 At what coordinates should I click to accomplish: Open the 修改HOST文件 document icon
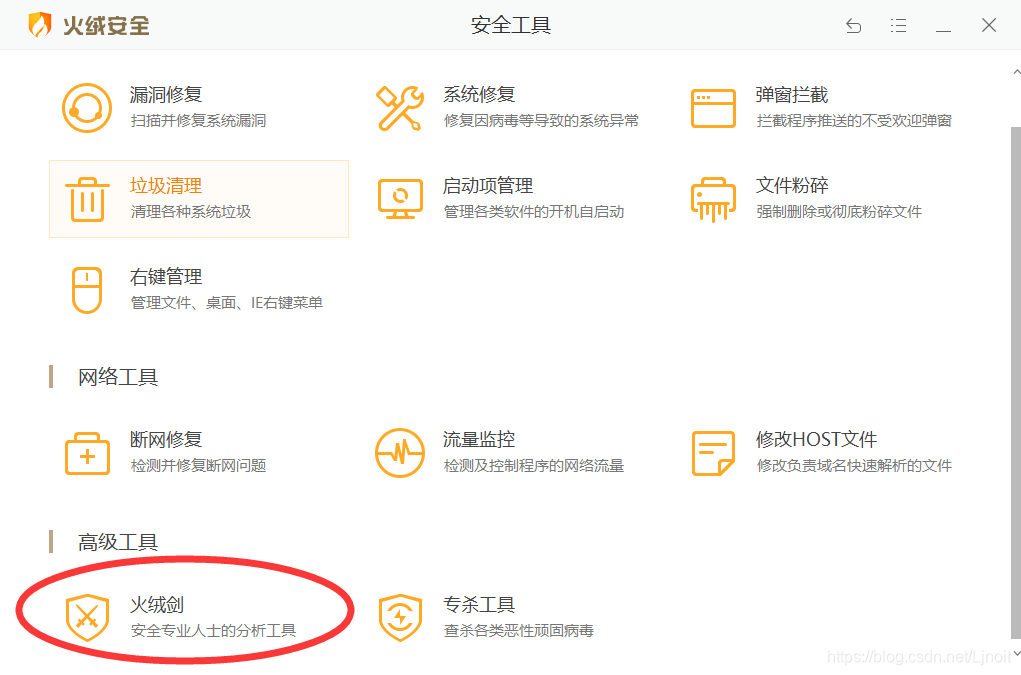[713, 453]
